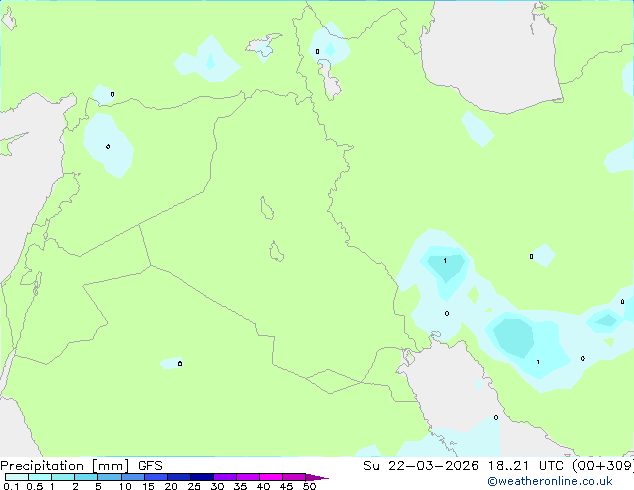Click the legend arrow tip above 50 mm

[317, 477]
